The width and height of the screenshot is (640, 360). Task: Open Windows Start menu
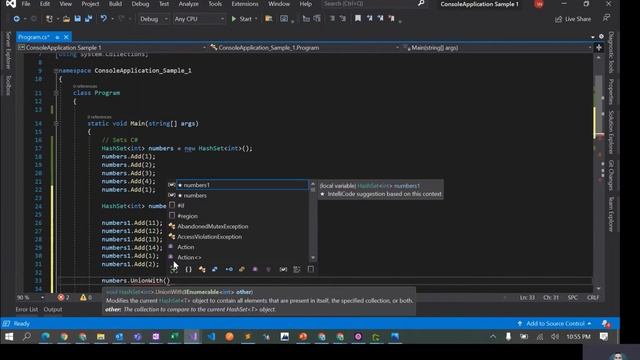click(x=9, y=337)
